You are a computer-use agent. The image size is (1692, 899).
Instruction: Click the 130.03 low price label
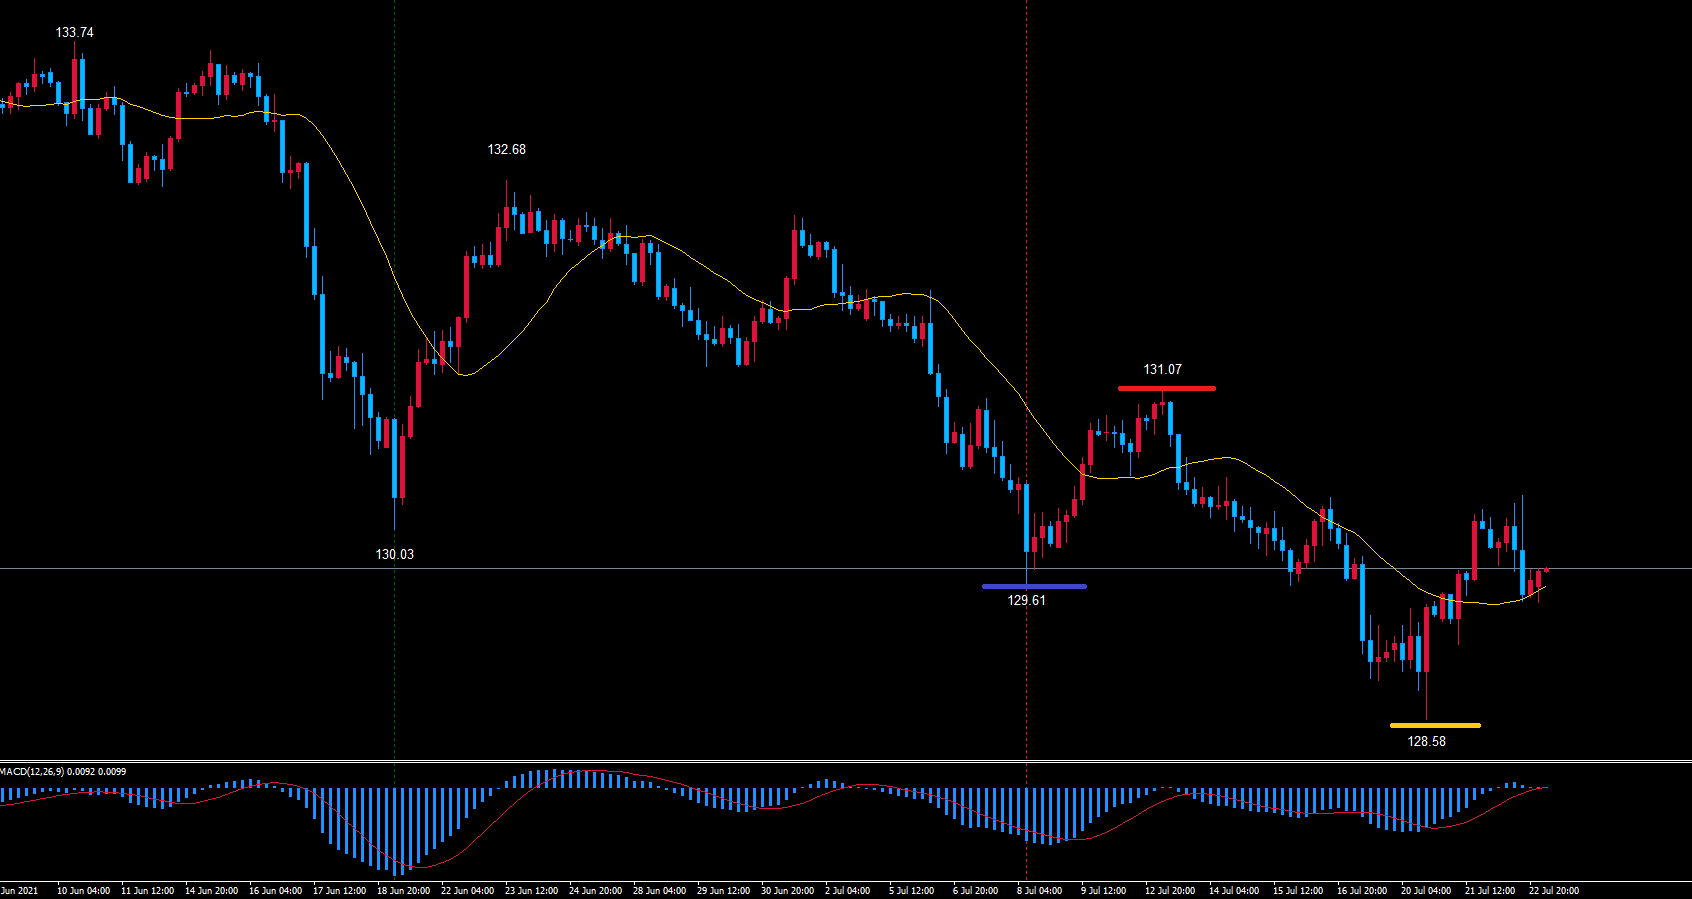point(394,555)
